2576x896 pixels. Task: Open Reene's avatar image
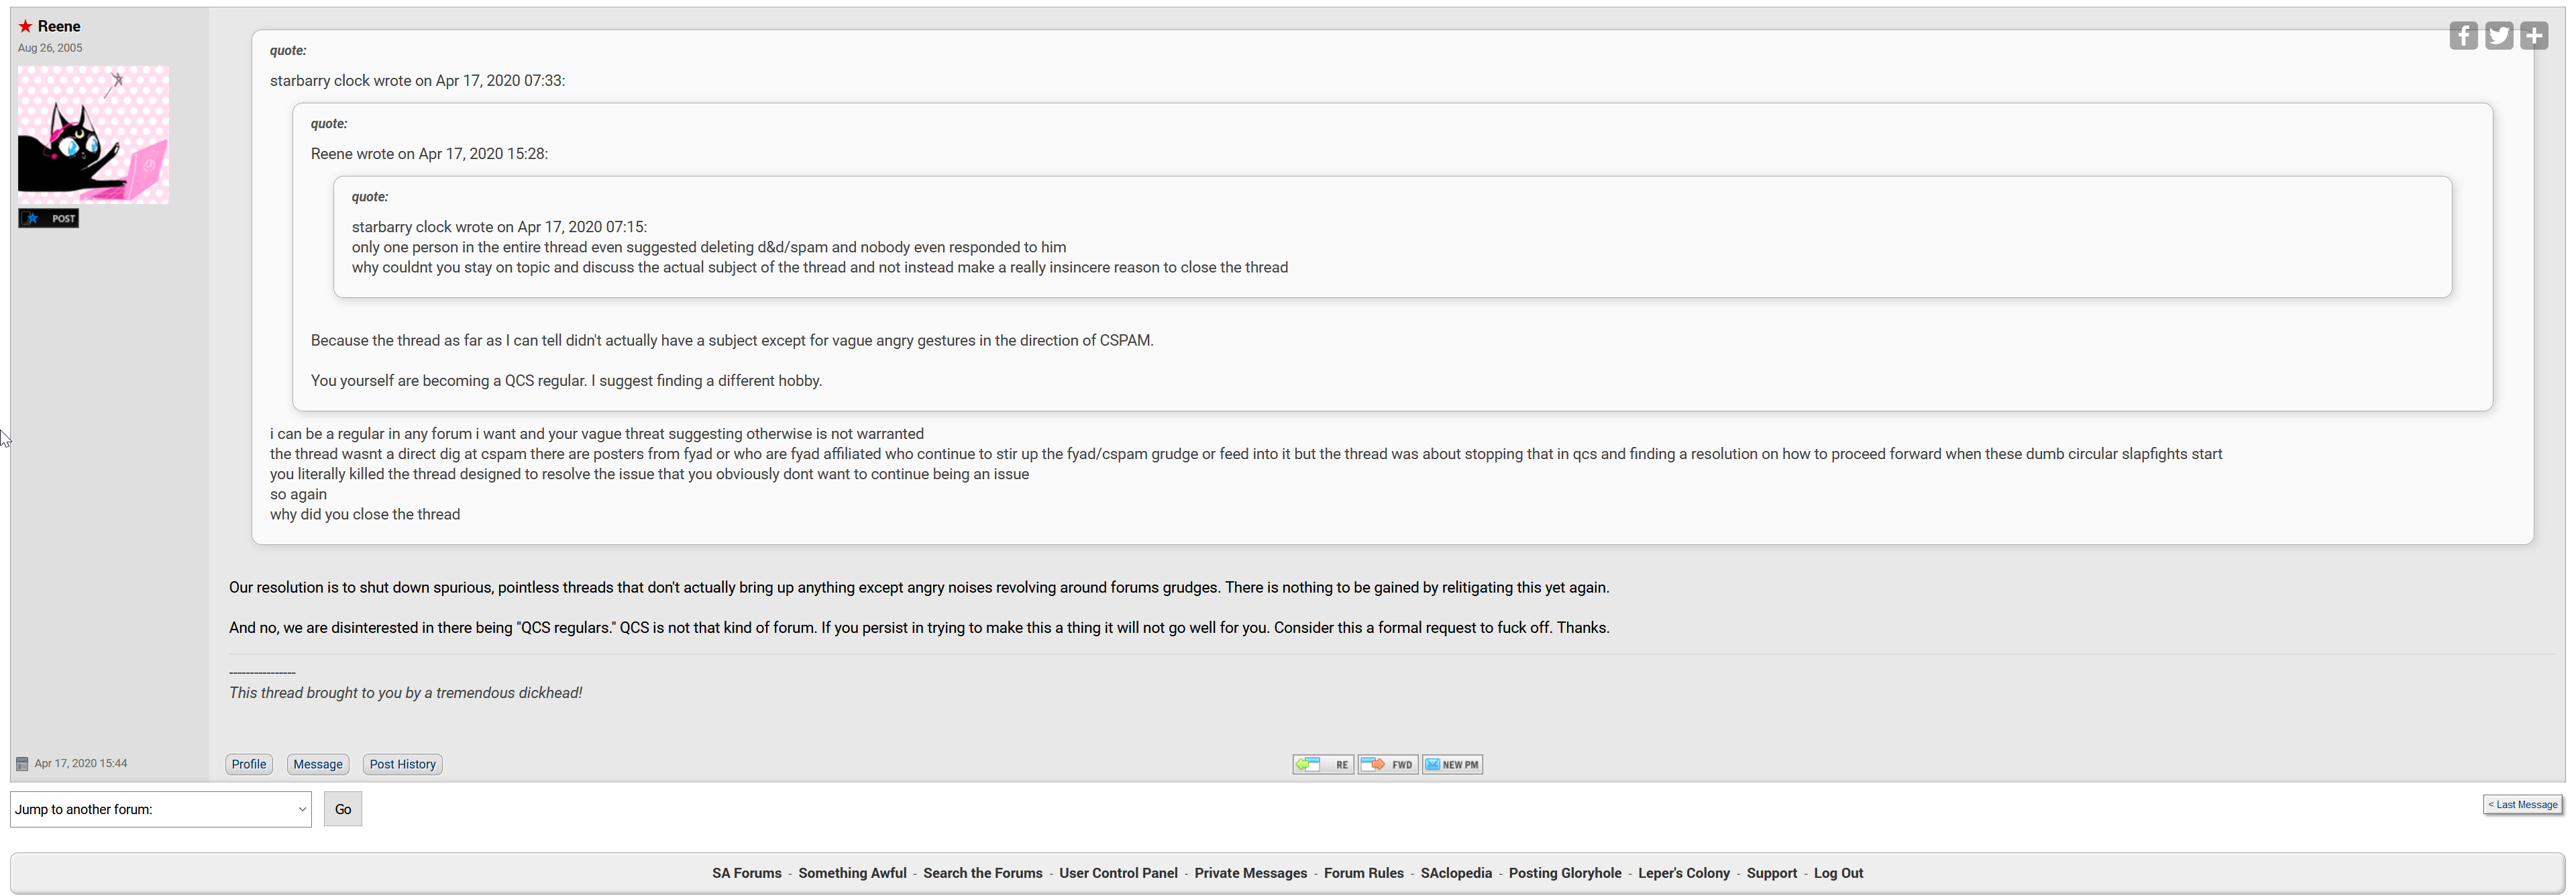[x=93, y=135]
